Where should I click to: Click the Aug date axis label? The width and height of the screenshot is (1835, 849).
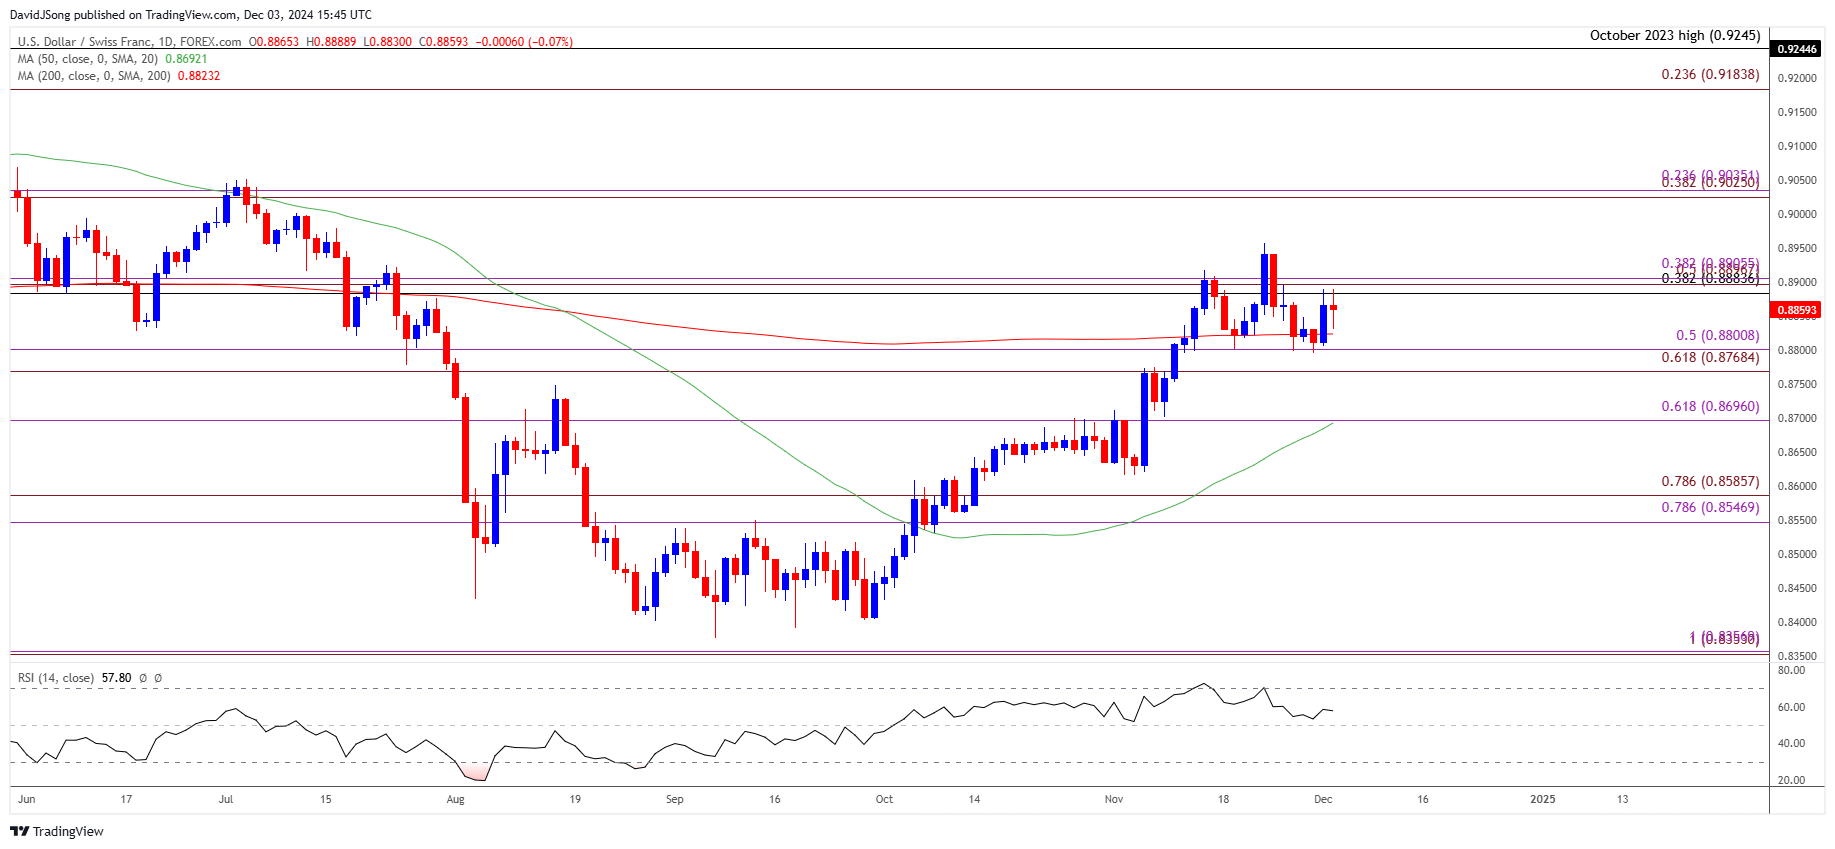[x=456, y=800]
